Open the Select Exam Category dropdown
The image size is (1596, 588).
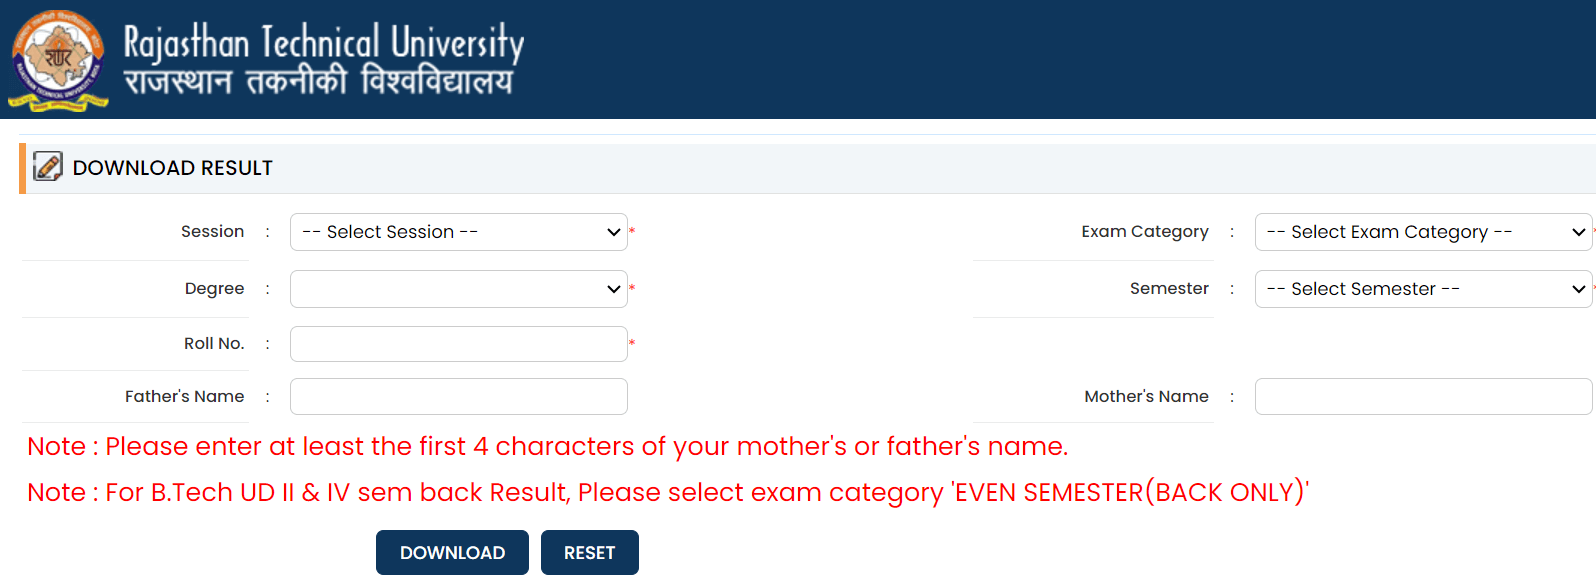[1423, 232]
